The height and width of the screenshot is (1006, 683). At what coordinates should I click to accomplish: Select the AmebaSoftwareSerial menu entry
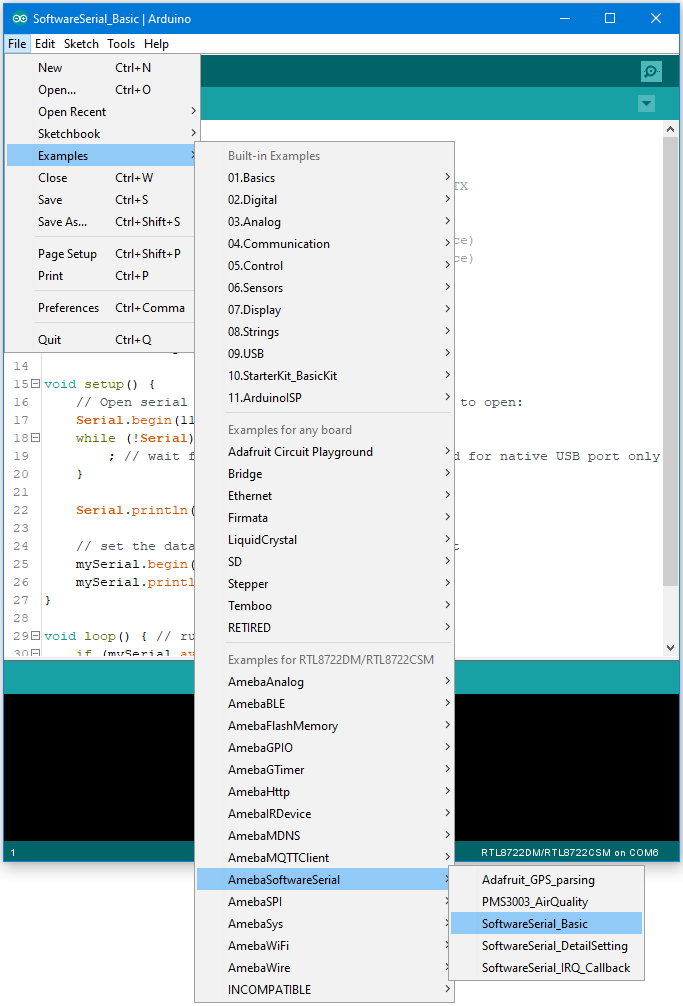325,880
